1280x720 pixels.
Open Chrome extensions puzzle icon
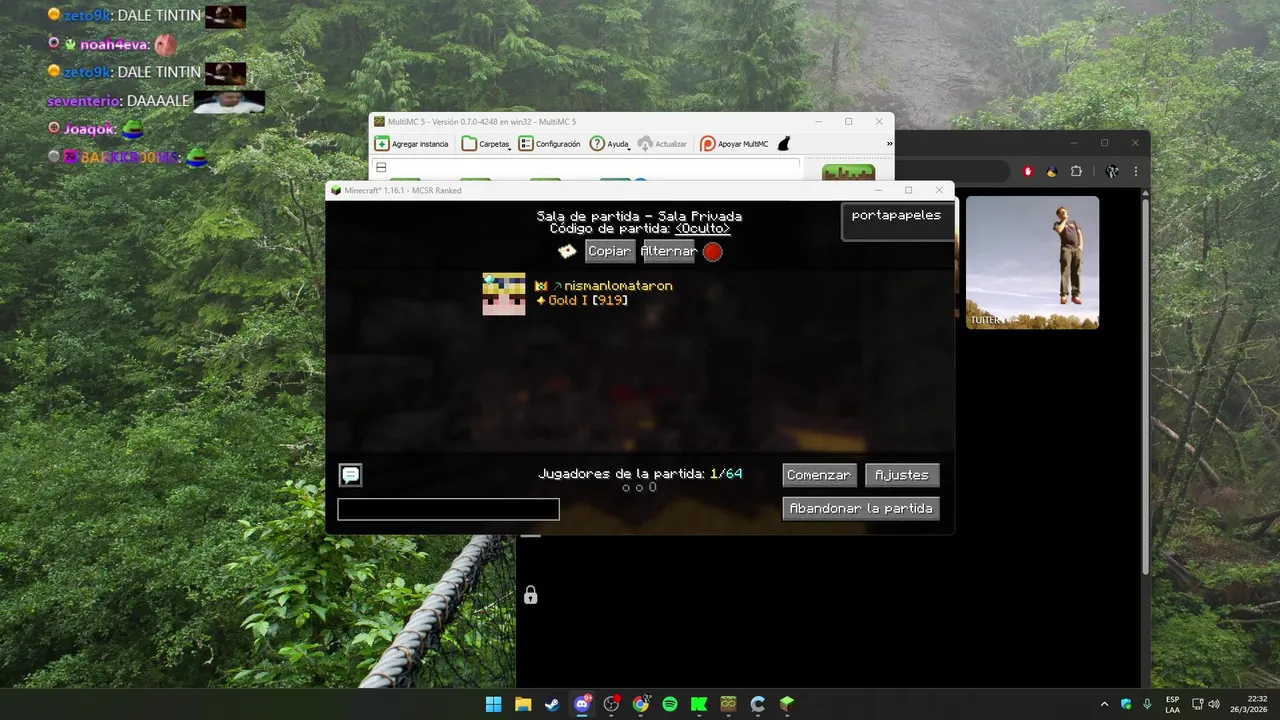tap(1076, 171)
